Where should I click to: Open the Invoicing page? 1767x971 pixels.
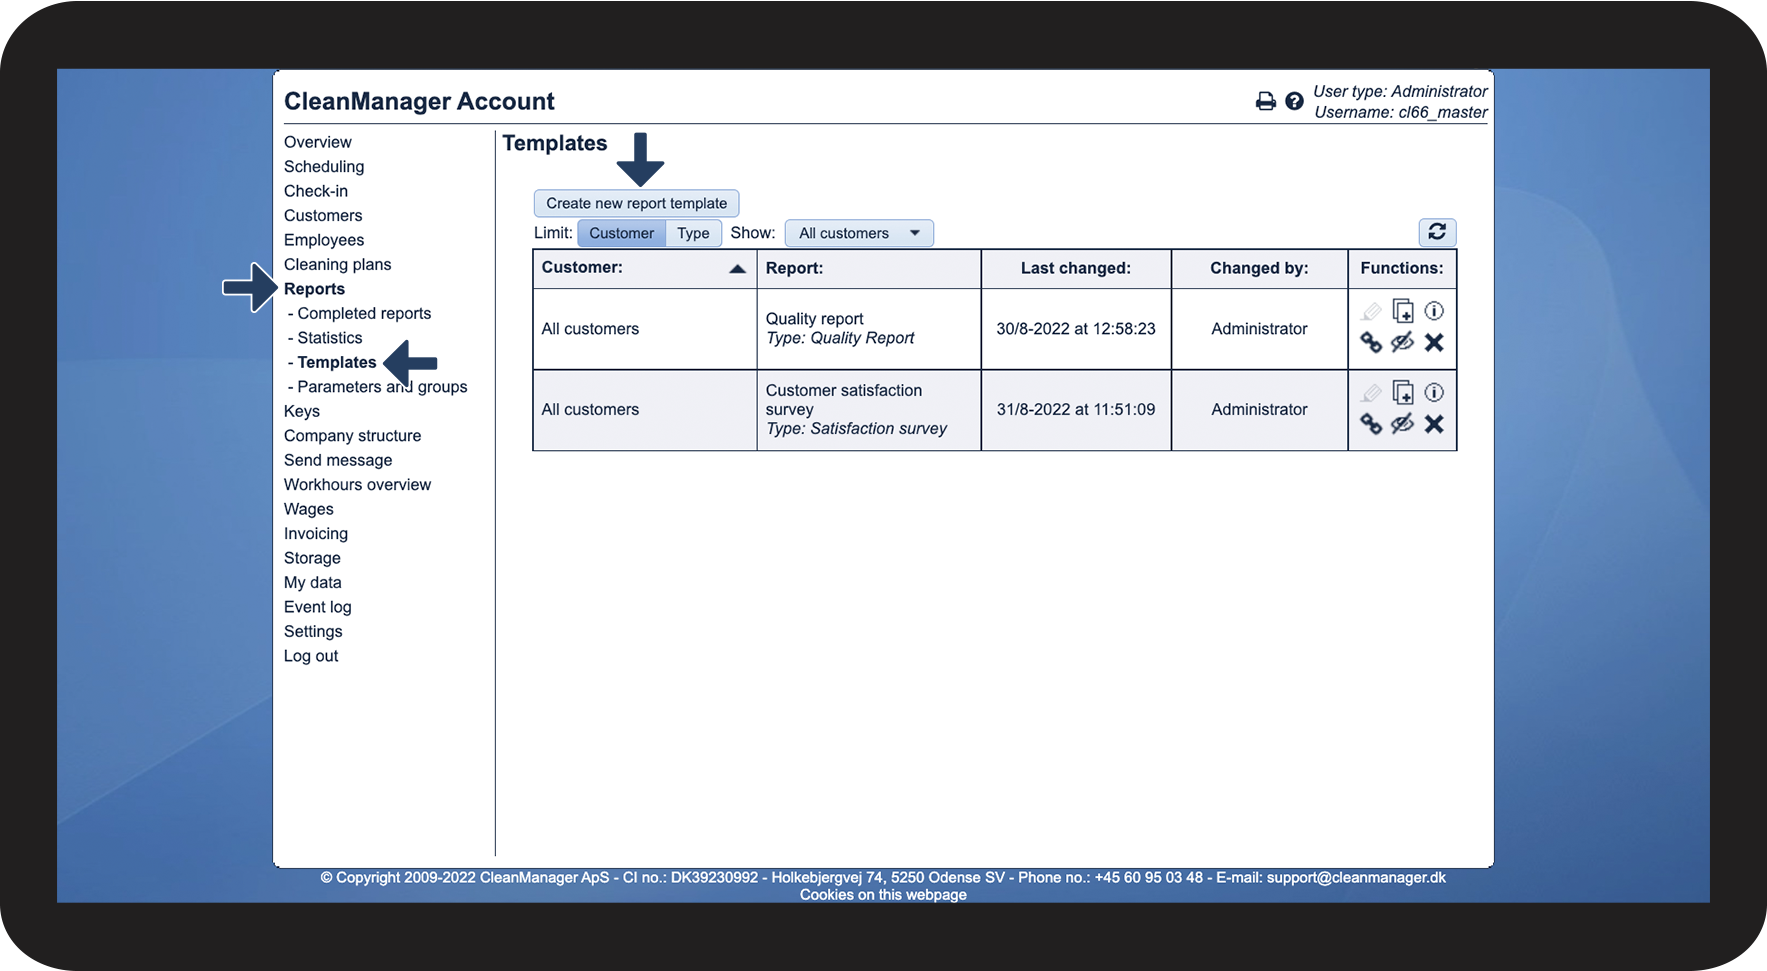[316, 534]
